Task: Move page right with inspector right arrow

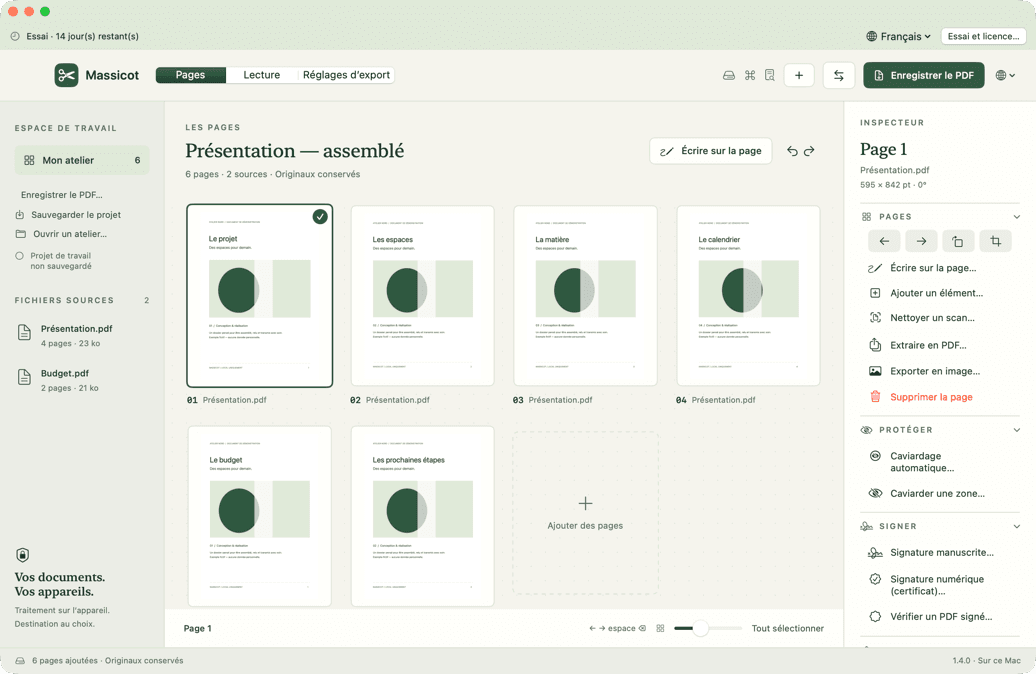Action: [x=921, y=241]
